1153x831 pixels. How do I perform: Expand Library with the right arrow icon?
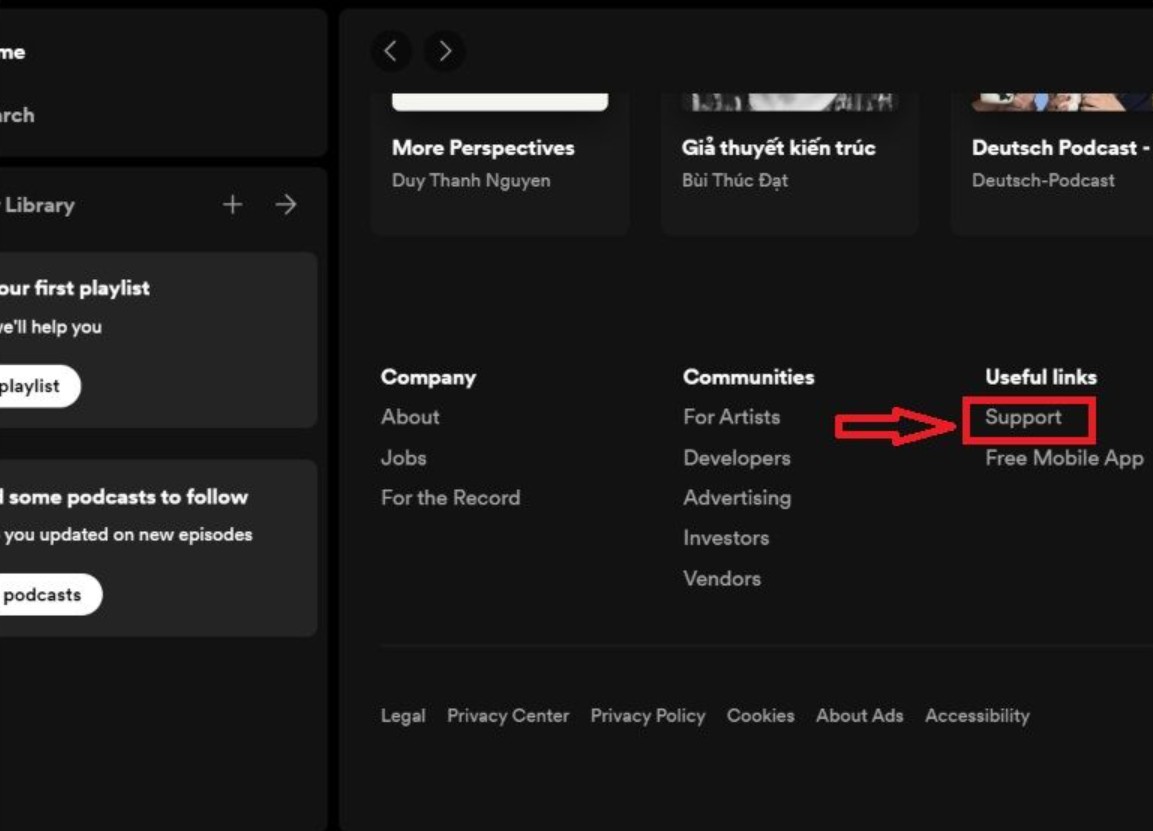click(286, 205)
